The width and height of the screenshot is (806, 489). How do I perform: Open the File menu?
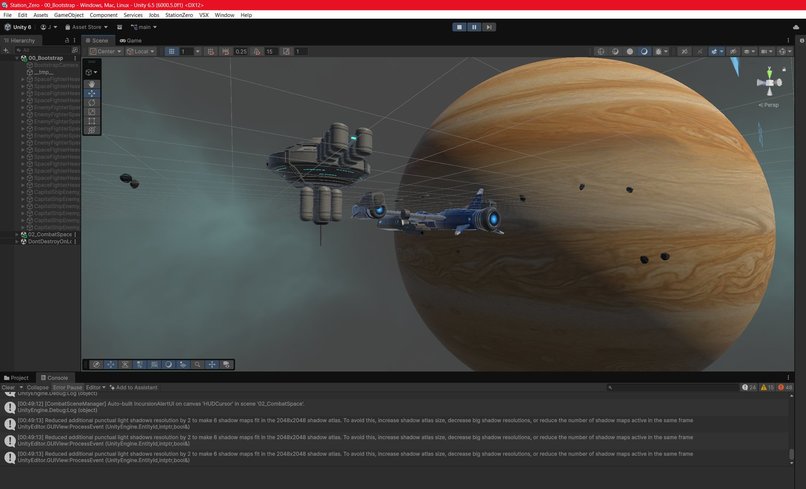click(x=7, y=15)
